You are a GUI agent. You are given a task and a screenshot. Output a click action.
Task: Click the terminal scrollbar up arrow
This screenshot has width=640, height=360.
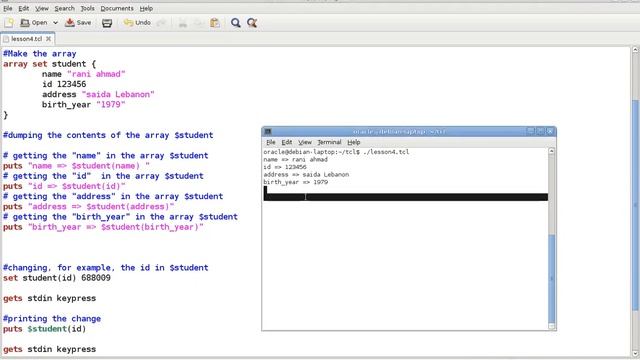coord(551,151)
